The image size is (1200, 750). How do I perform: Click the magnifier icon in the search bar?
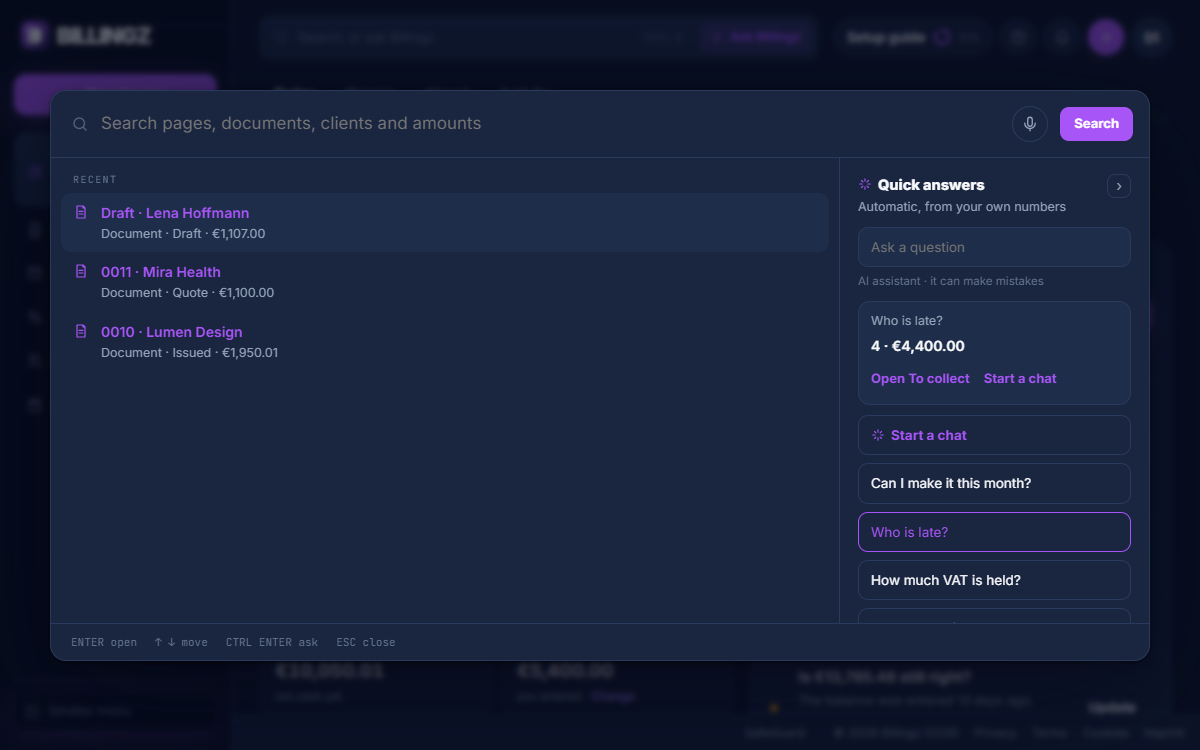tap(80, 124)
